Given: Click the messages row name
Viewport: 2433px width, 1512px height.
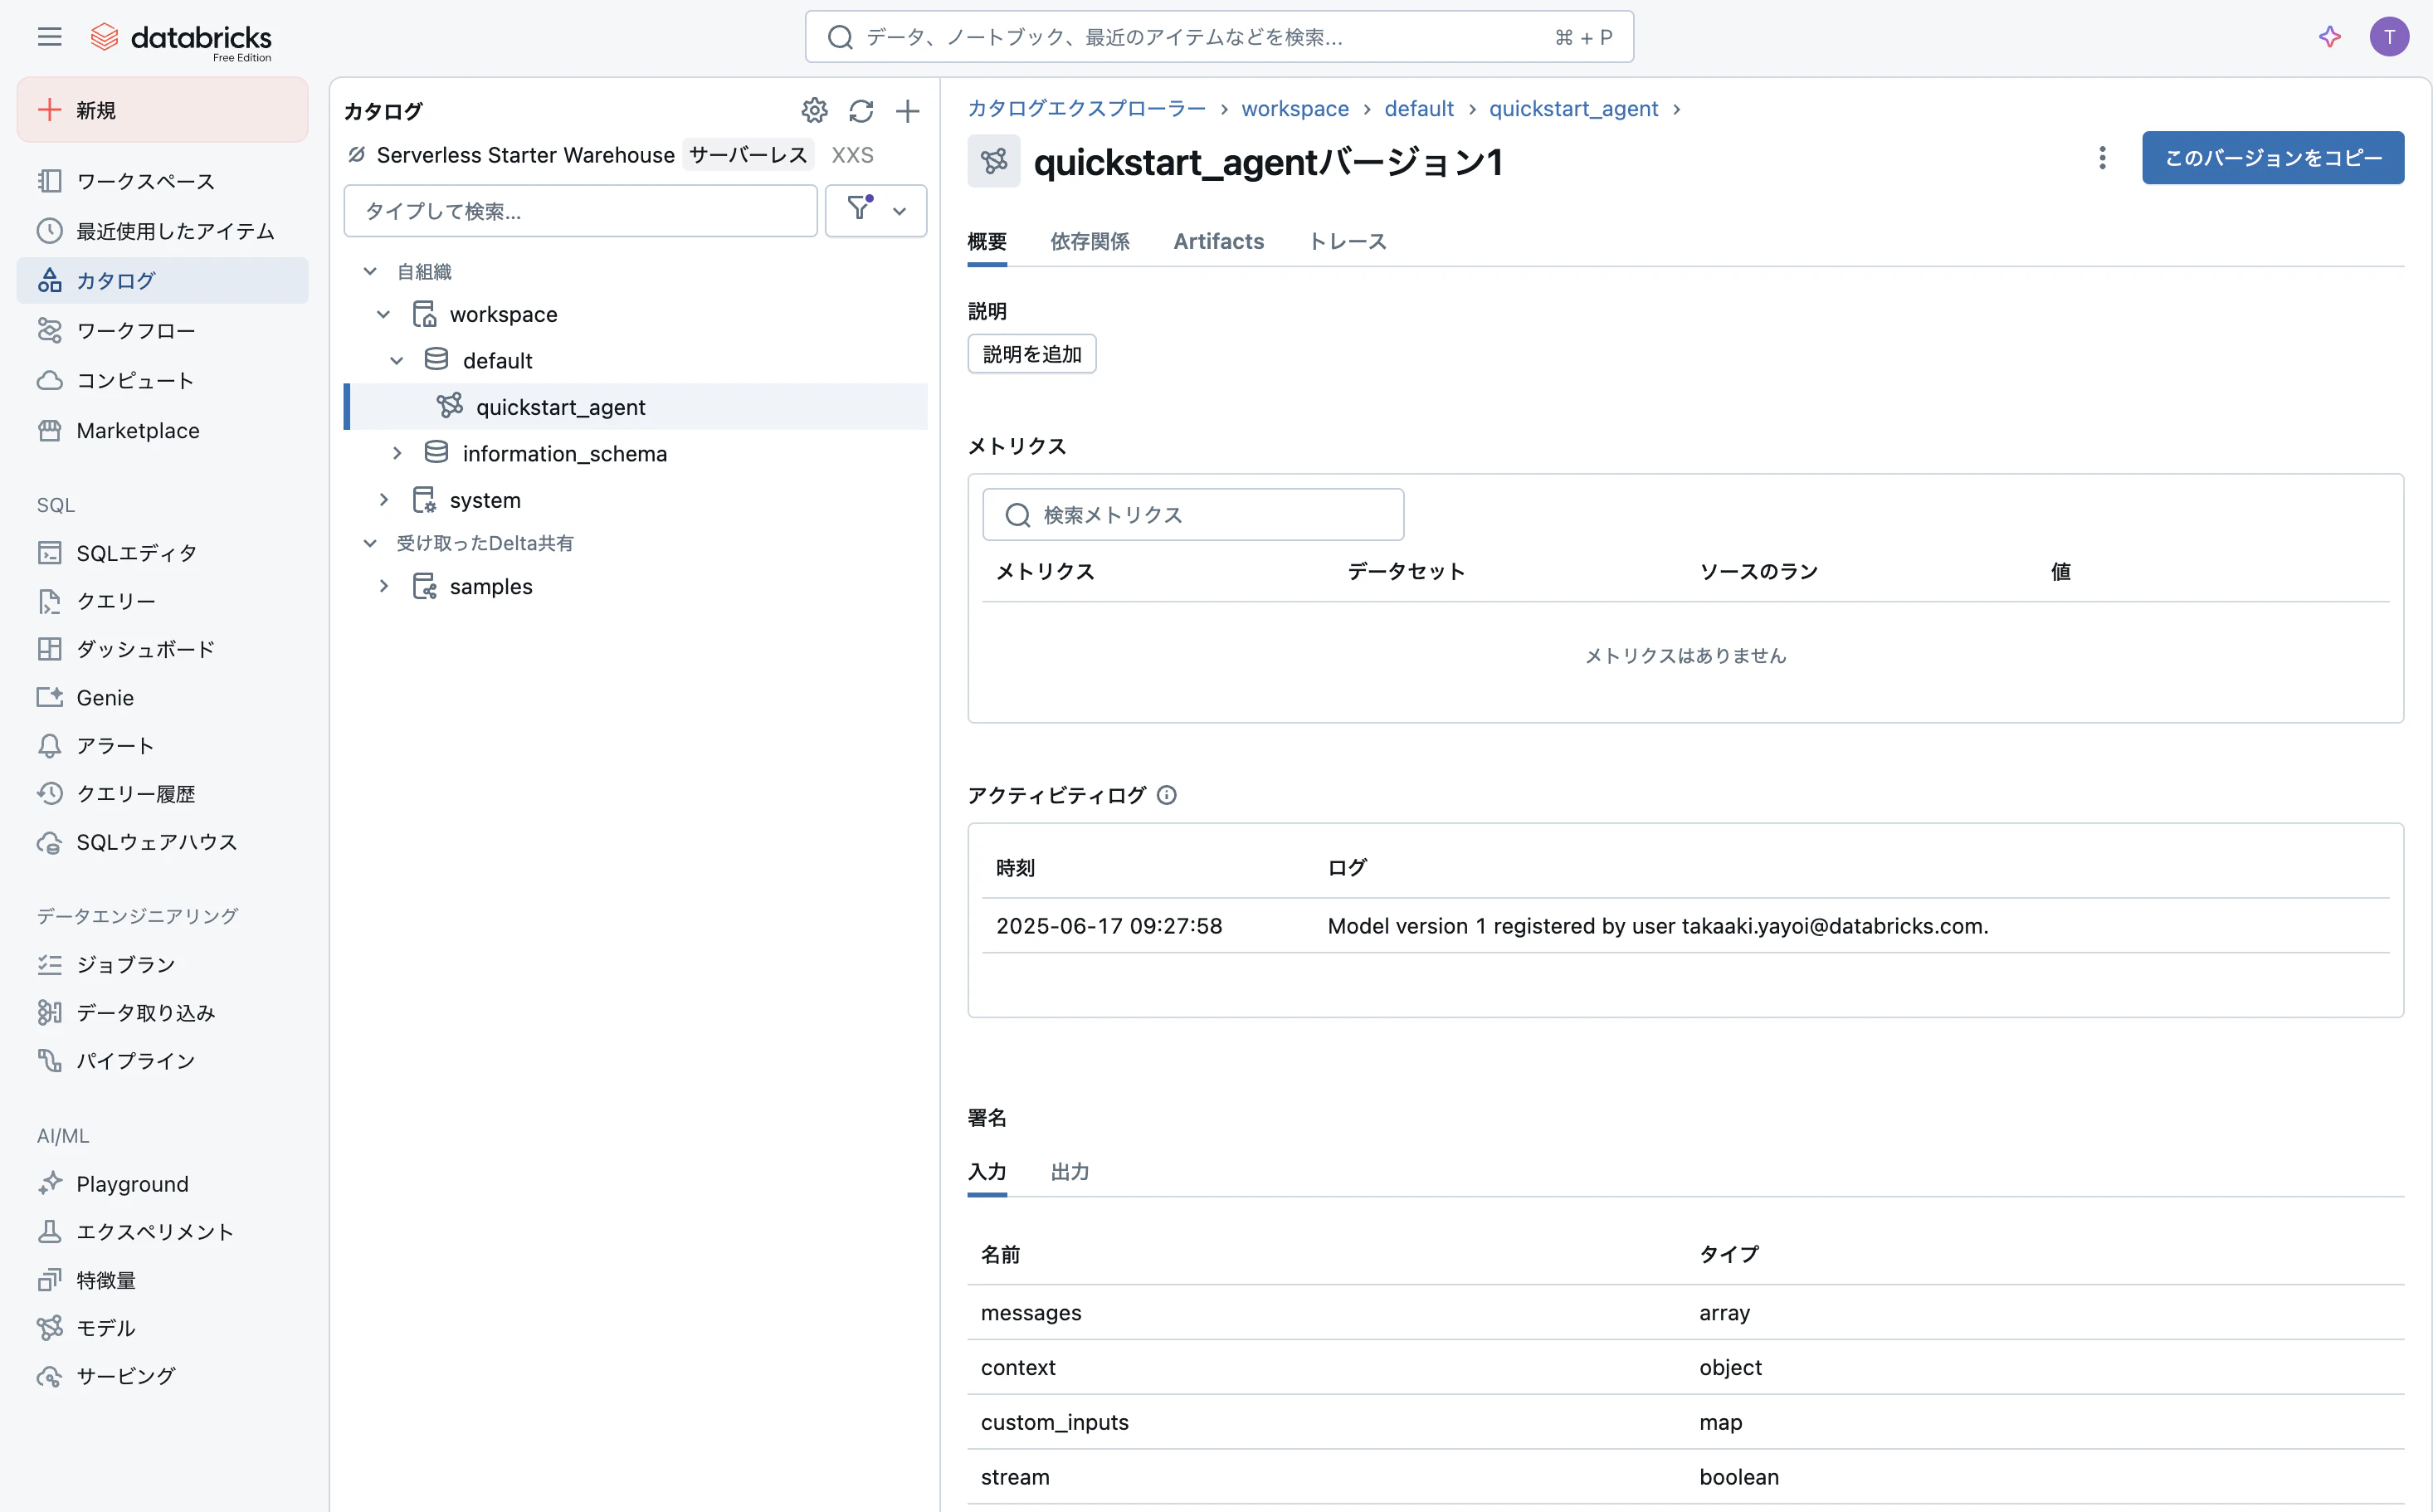Looking at the screenshot, I should tap(1031, 1313).
